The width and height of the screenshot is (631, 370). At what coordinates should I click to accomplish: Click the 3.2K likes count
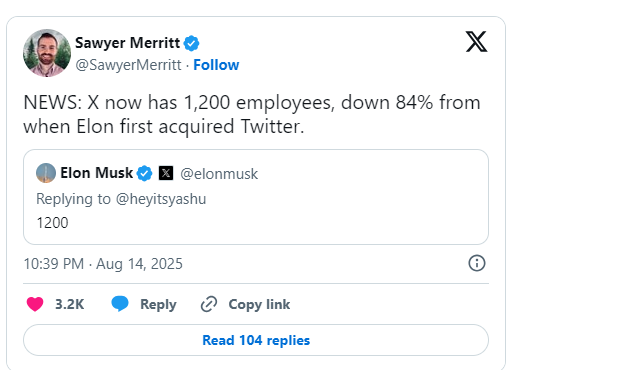click(x=70, y=304)
